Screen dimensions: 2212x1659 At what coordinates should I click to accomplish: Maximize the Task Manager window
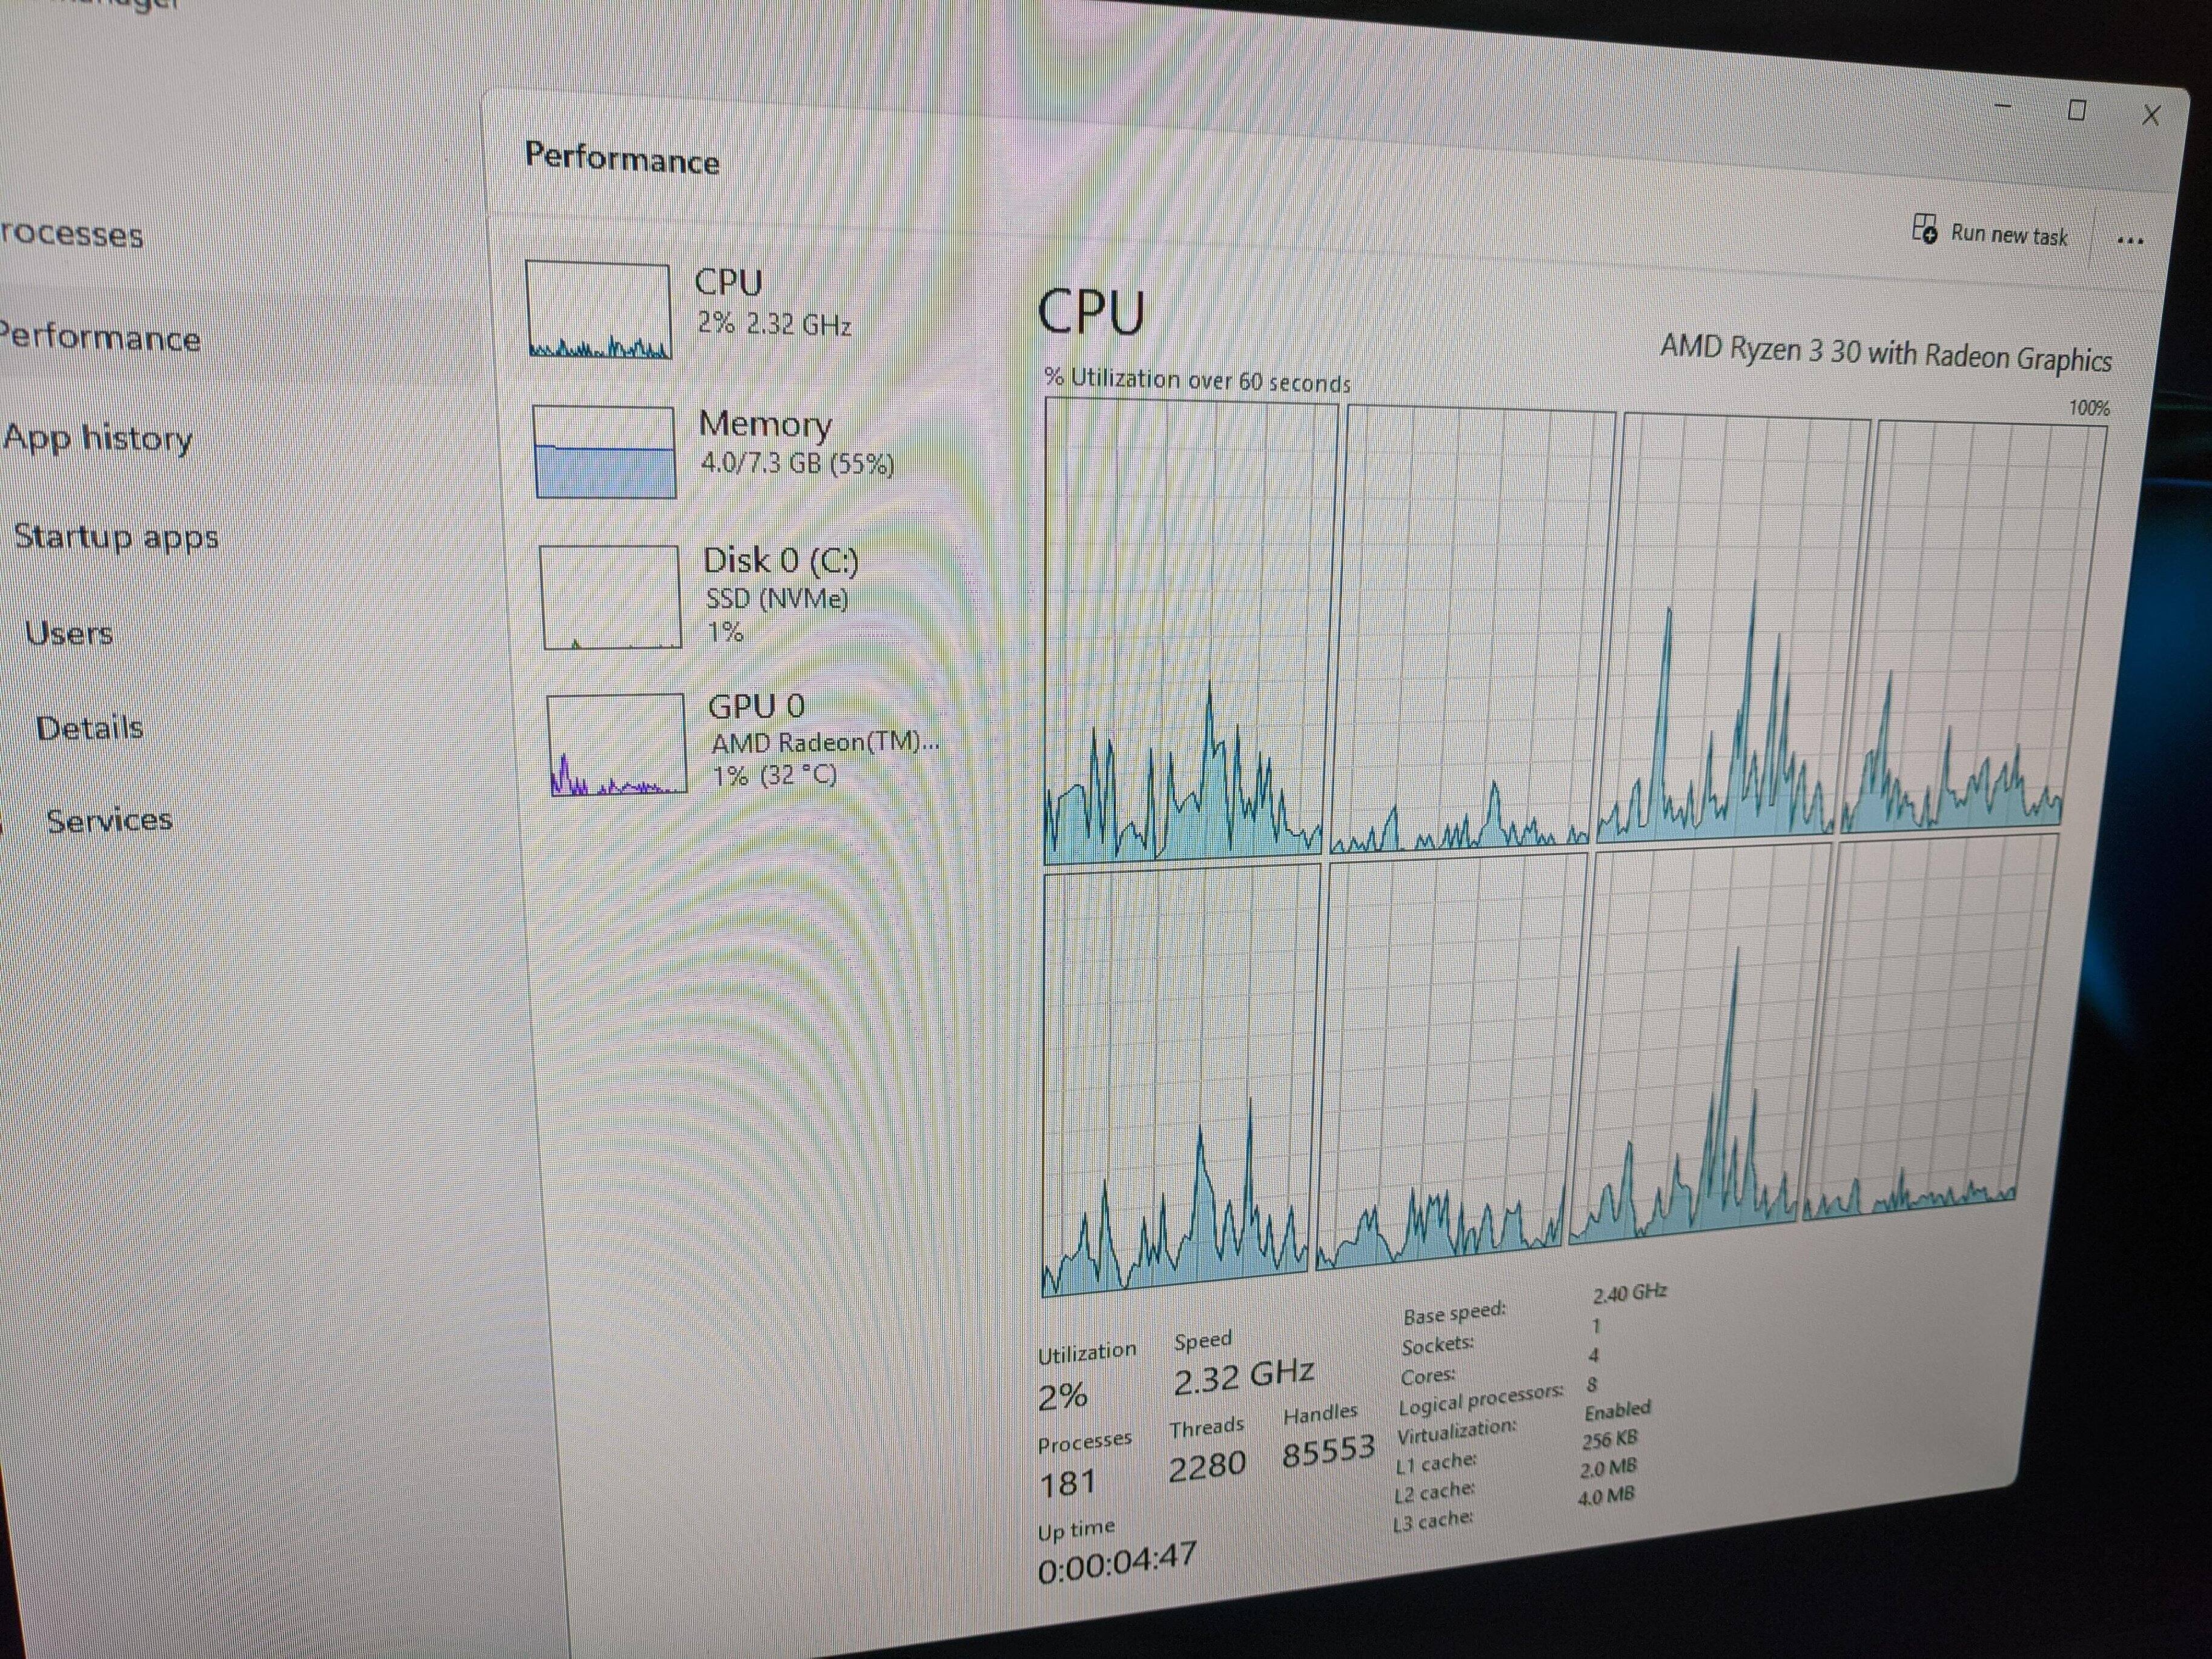pos(2076,110)
